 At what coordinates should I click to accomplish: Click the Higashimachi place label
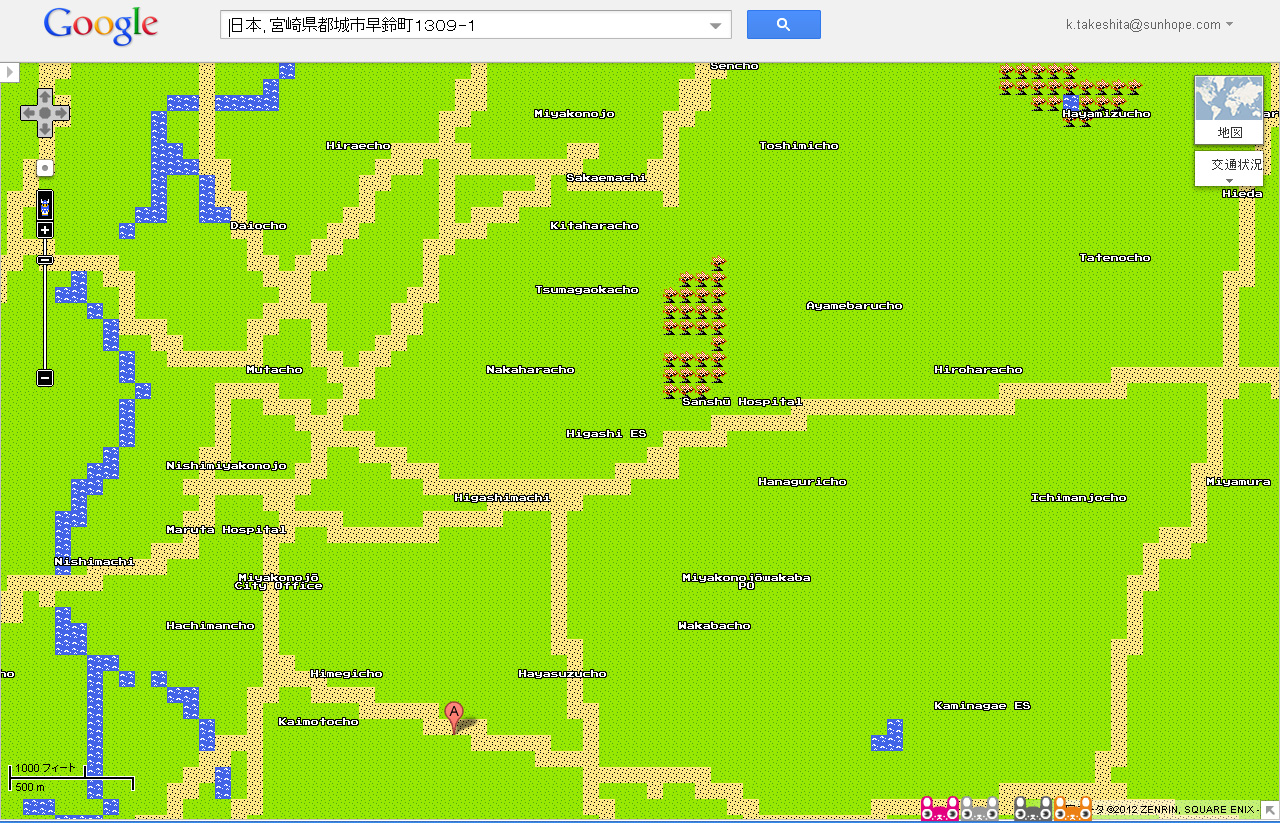coord(502,498)
